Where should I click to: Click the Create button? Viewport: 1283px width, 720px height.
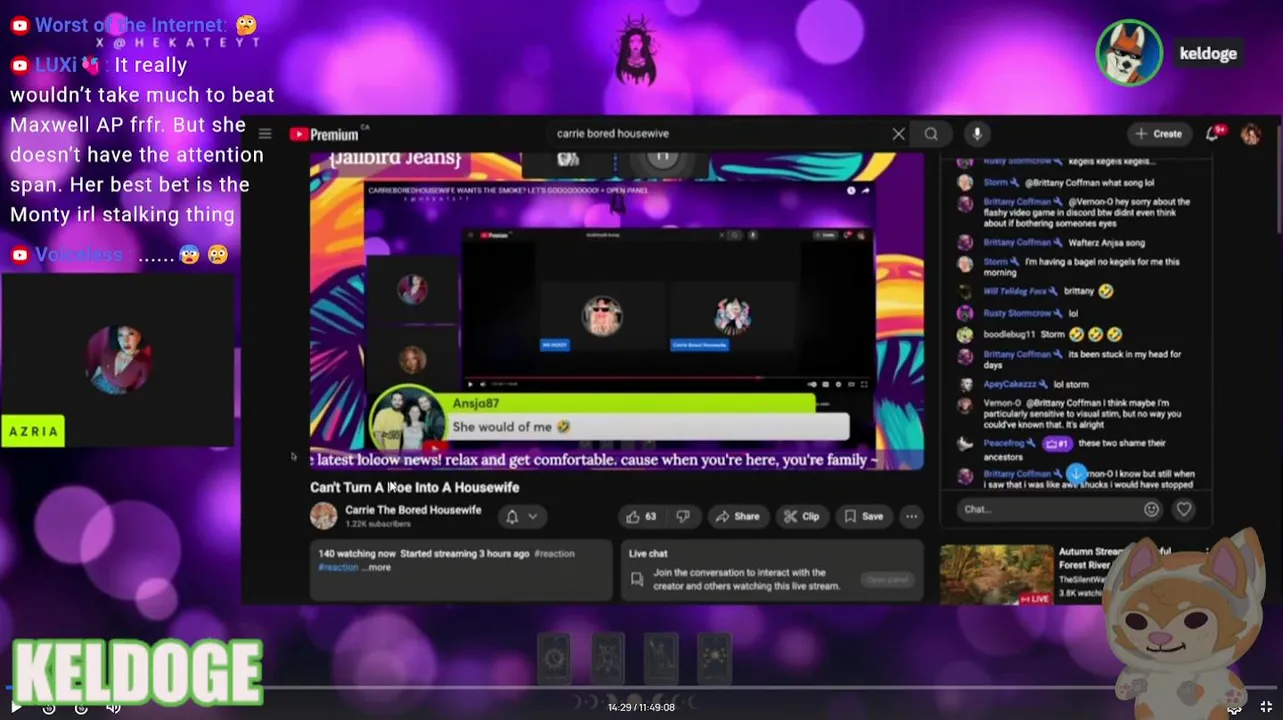(x=1158, y=133)
